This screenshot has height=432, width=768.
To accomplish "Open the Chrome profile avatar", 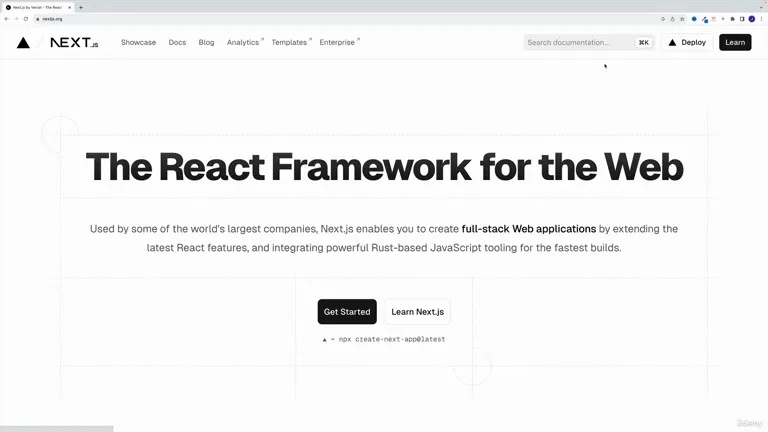I will tap(752, 19).
